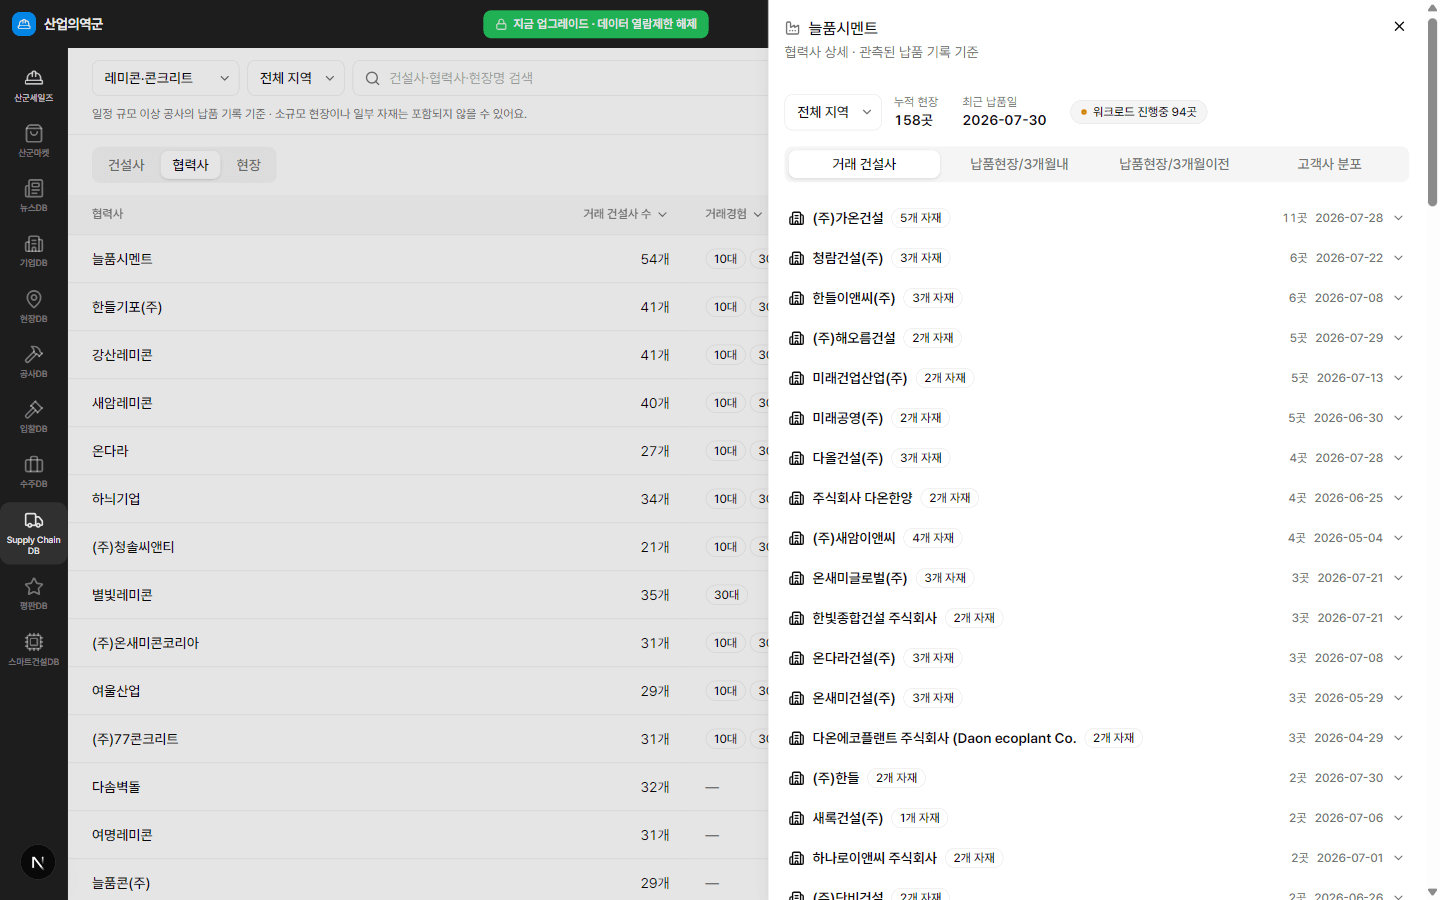Open 수주DB from the sidebar
Viewport: 1440px width, 900px height.
coord(34,471)
